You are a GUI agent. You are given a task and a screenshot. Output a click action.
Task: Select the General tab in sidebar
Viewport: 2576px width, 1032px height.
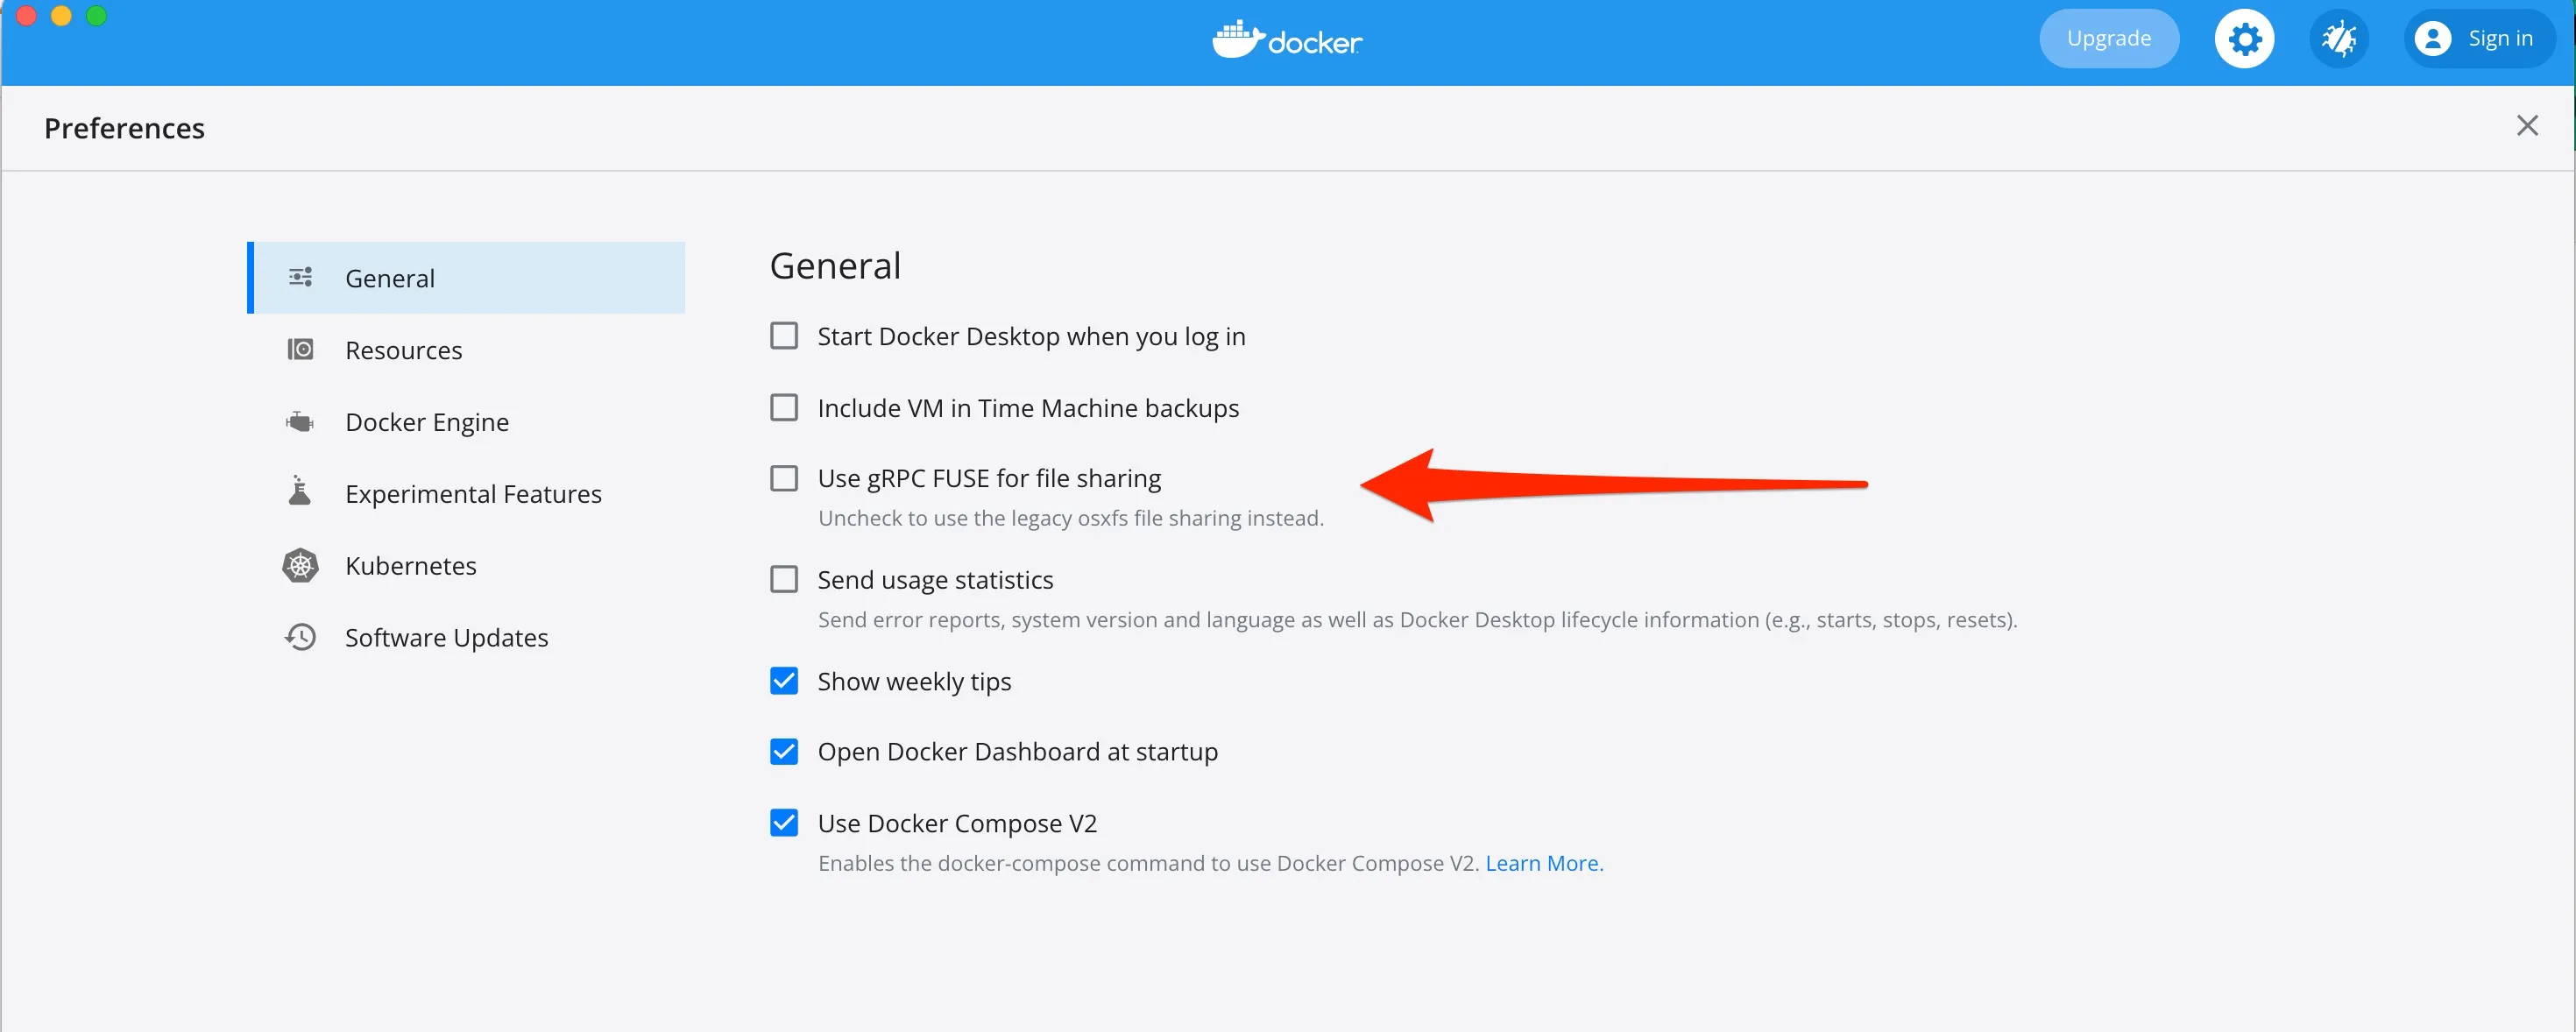[x=390, y=278]
